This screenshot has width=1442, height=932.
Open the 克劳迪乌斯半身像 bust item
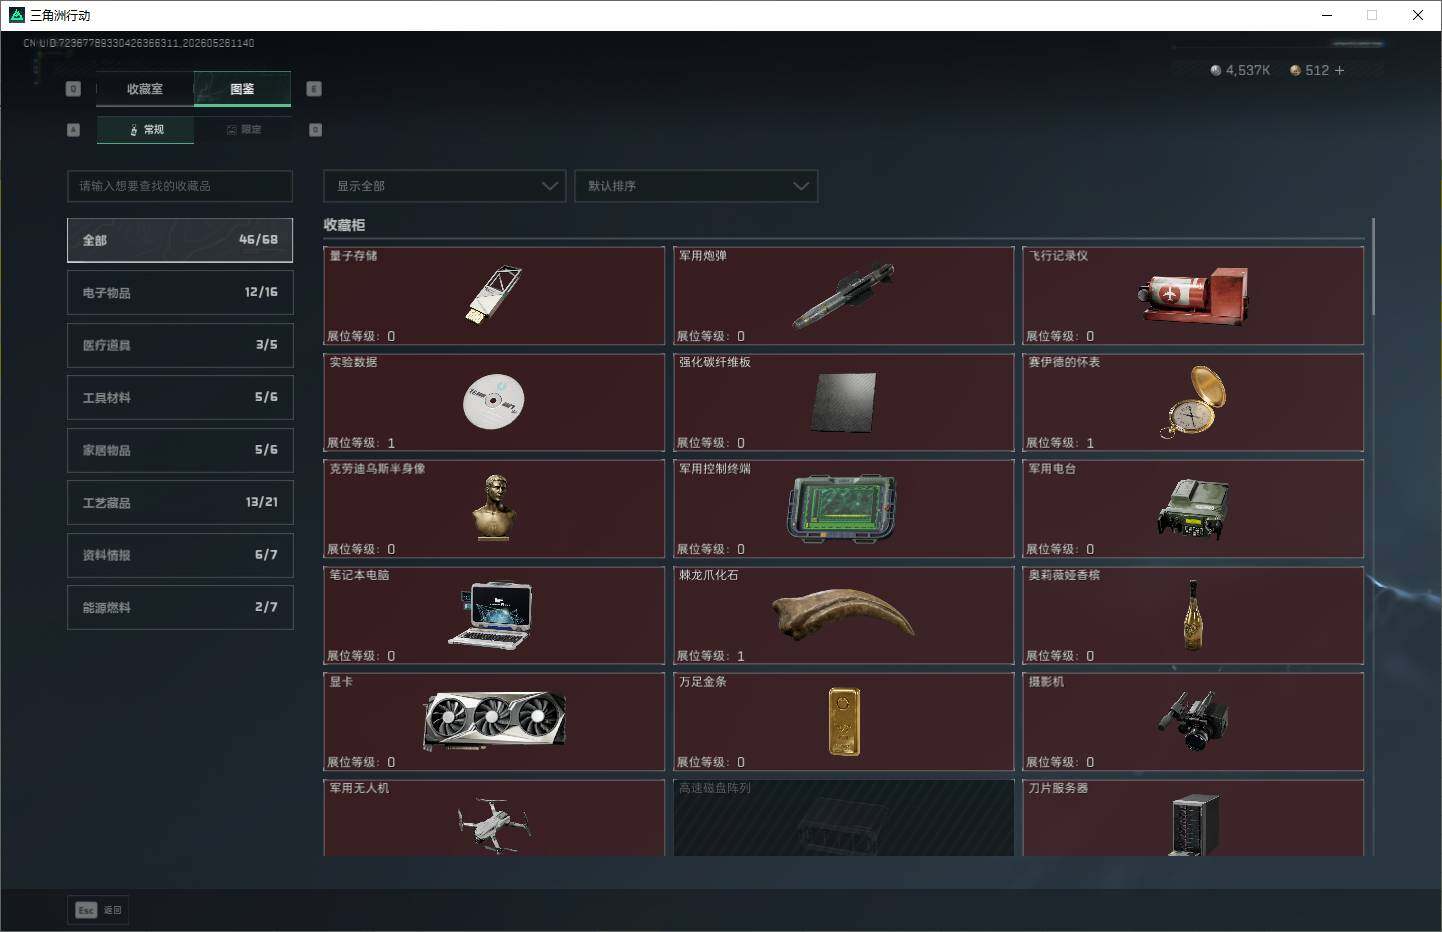[494, 509]
